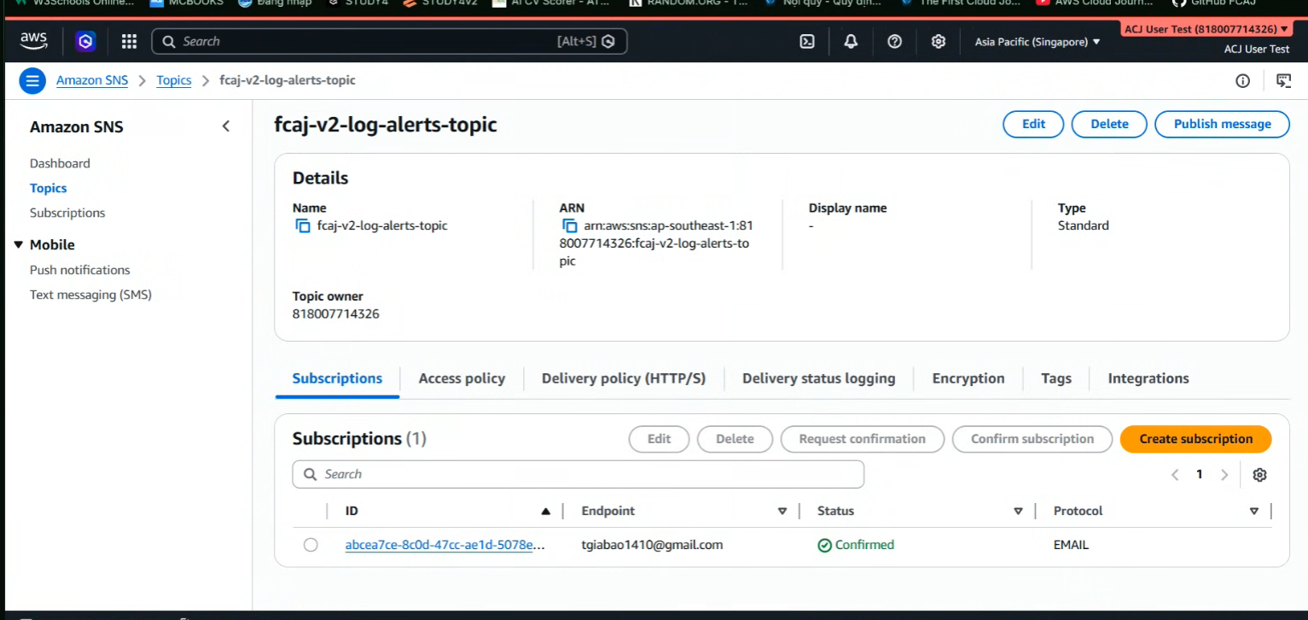Image resolution: width=1308 pixels, height=620 pixels.
Task: Go to Topics in the side navigation
Action: coord(48,188)
